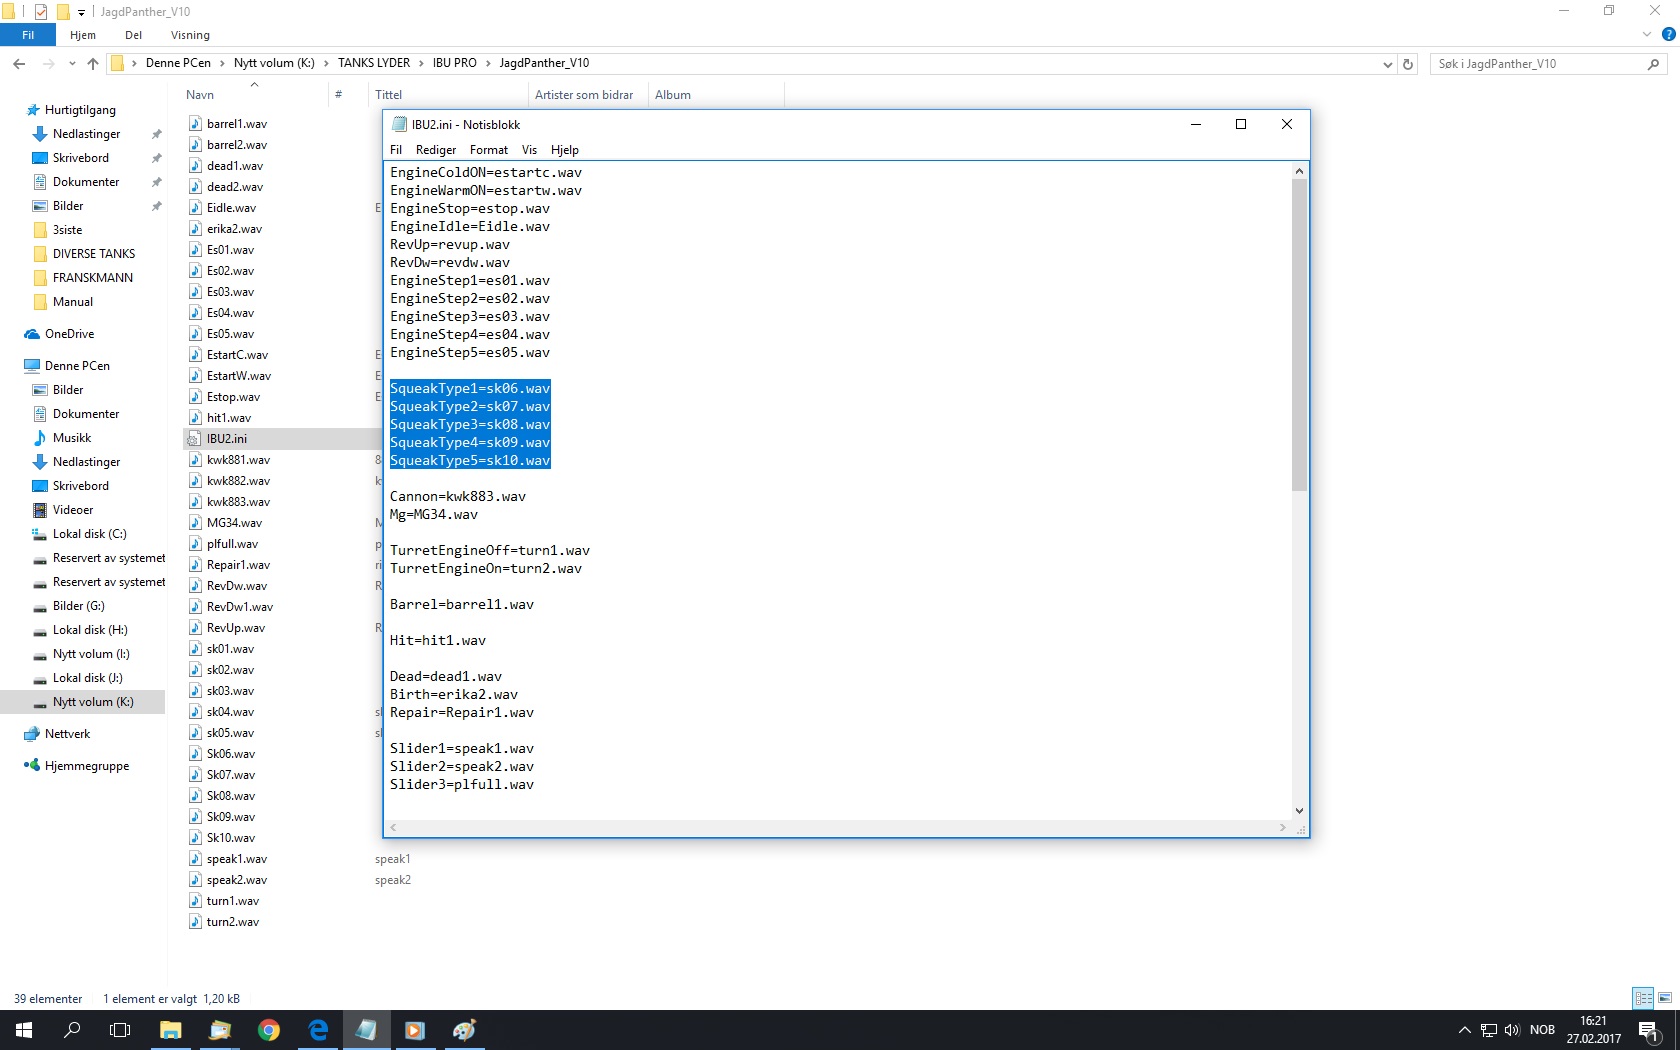Open the Visning ribbon tab

pos(190,35)
